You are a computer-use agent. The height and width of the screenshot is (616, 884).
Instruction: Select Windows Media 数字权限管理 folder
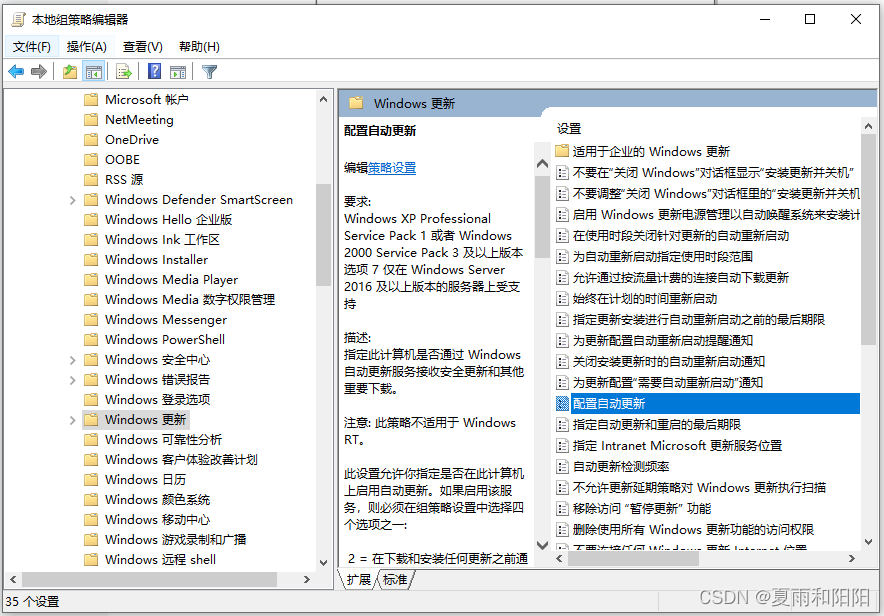tap(190, 299)
